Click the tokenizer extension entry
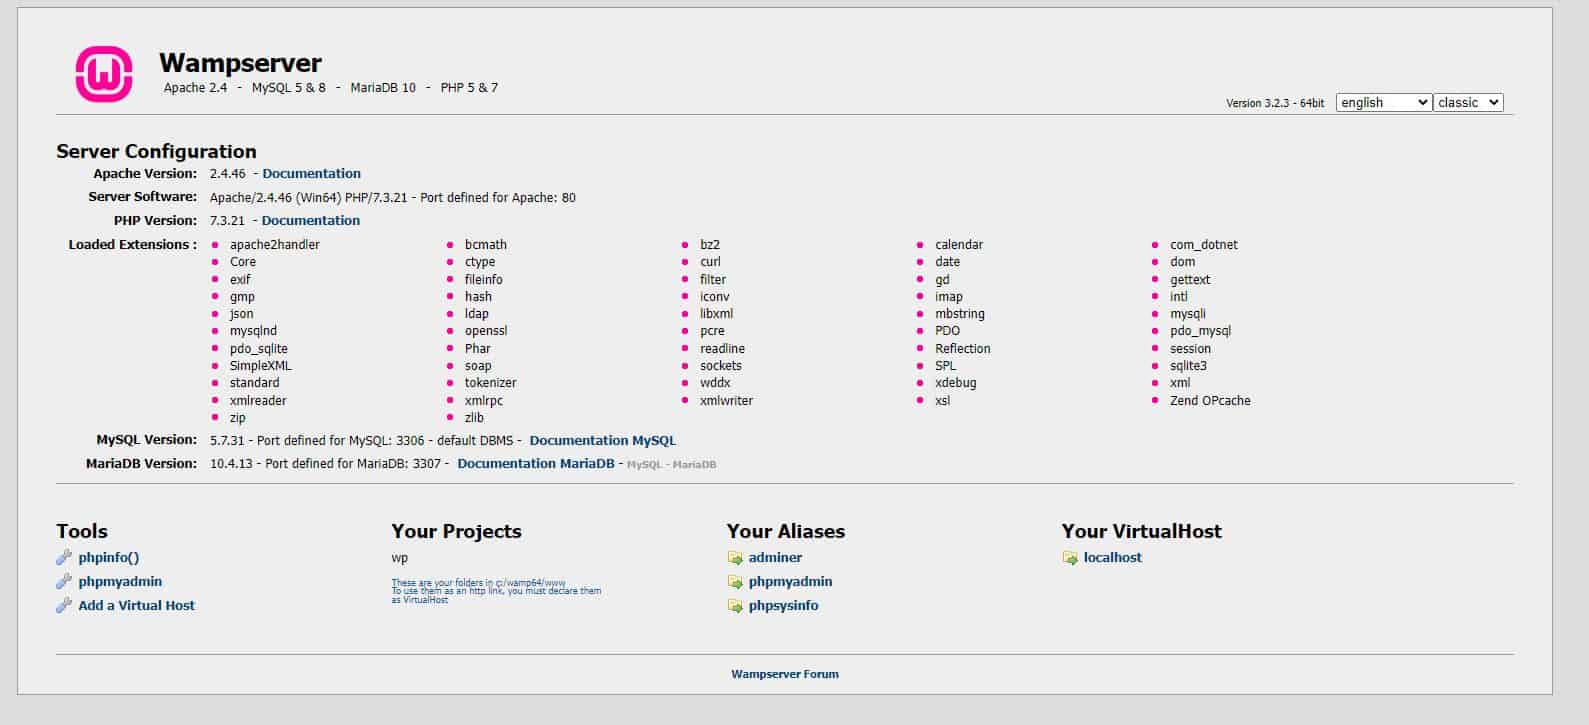Image resolution: width=1589 pixels, height=725 pixels. 491,383
